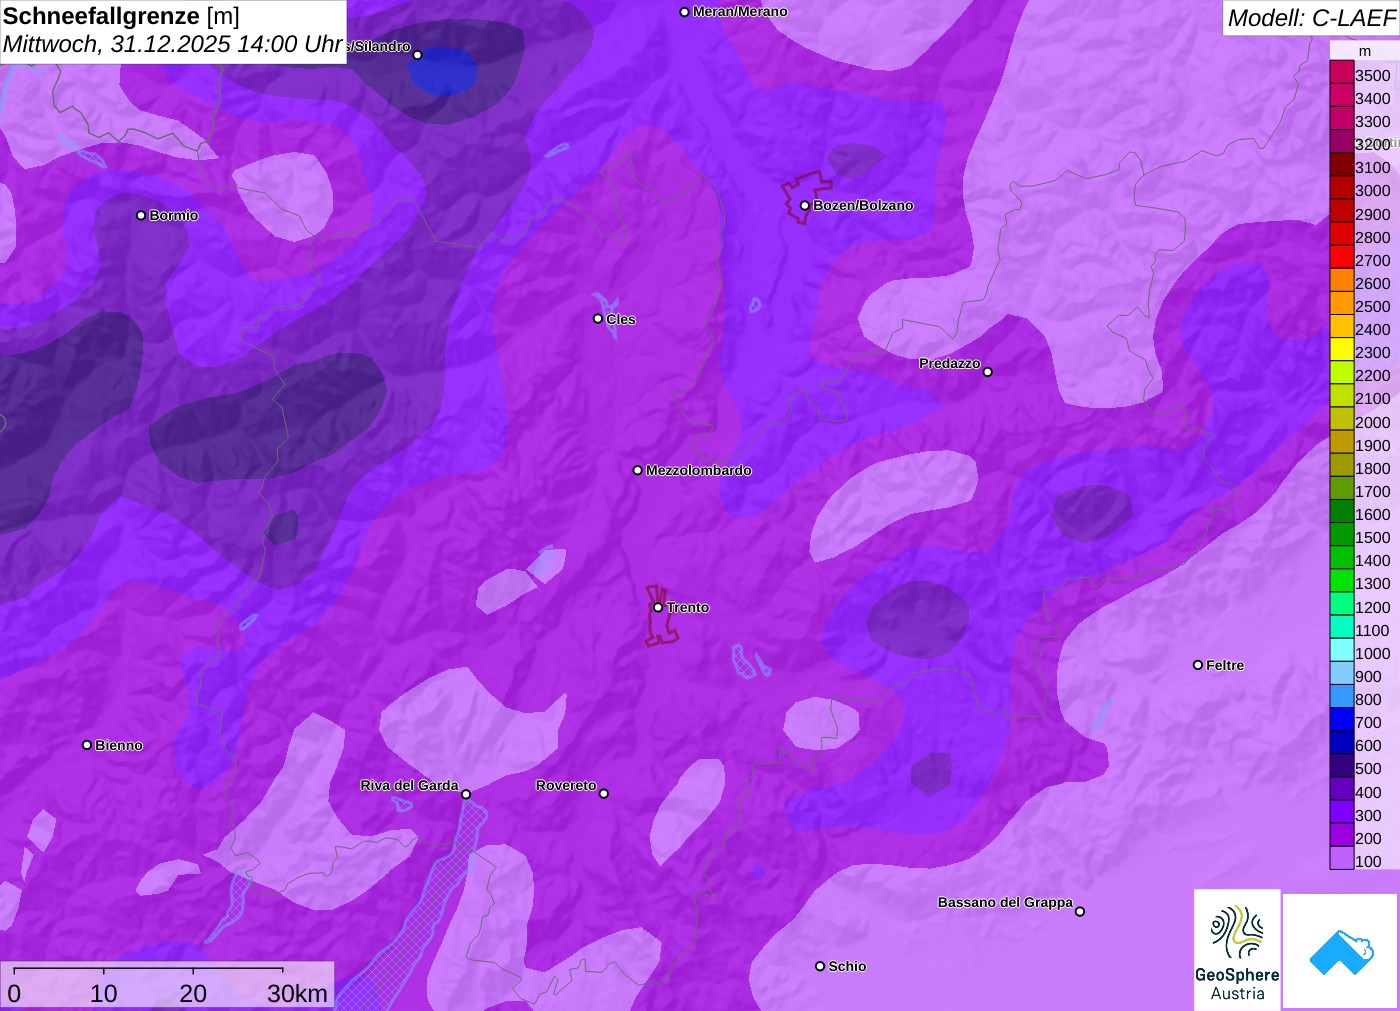Click the 'Mezzolombardo' label text
The height and width of the screenshot is (1011, 1400).
(699, 471)
